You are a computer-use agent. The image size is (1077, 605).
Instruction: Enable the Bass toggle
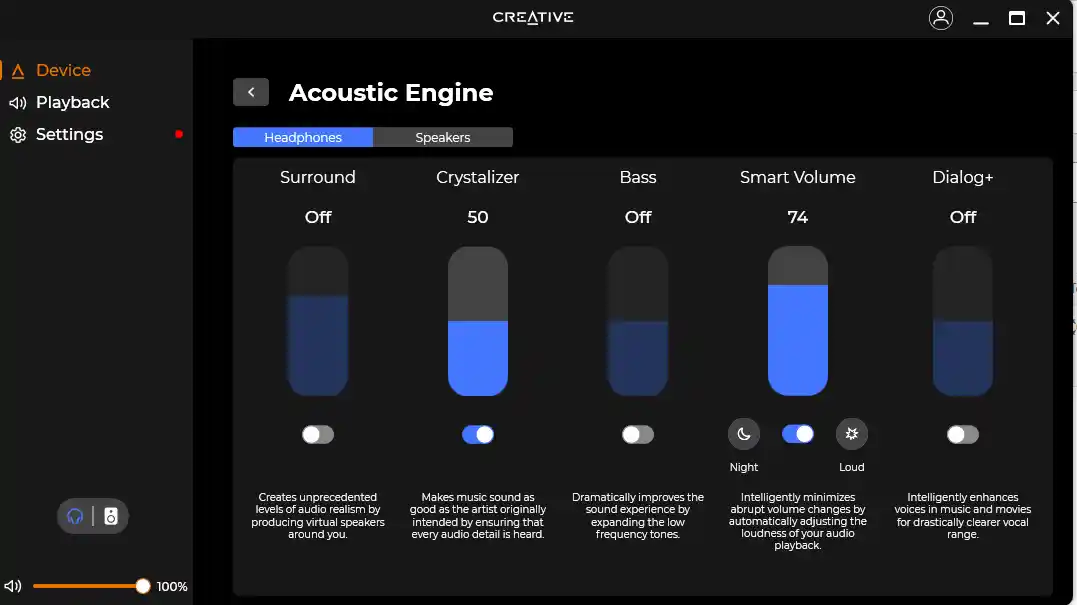pos(638,435)
